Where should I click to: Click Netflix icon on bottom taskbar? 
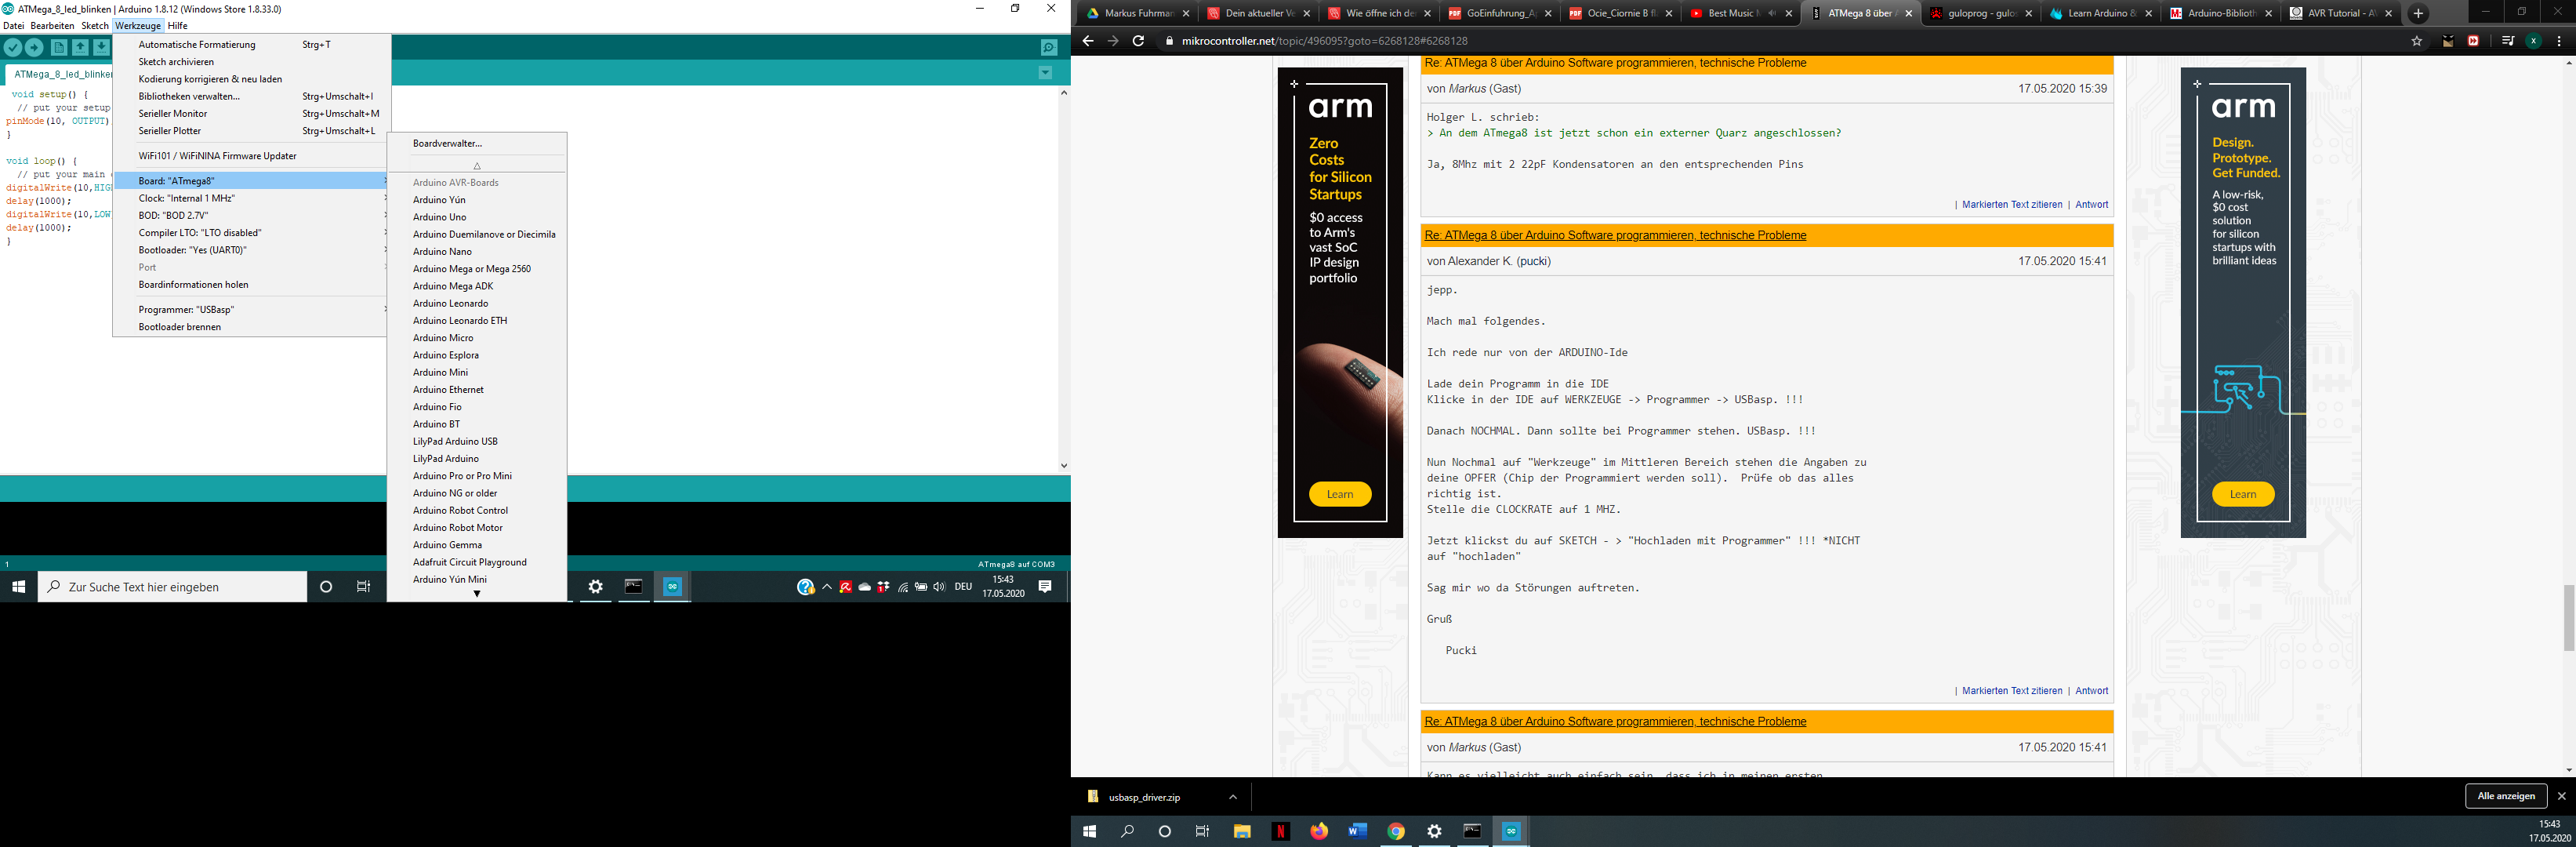click(x=1280, y=831)
